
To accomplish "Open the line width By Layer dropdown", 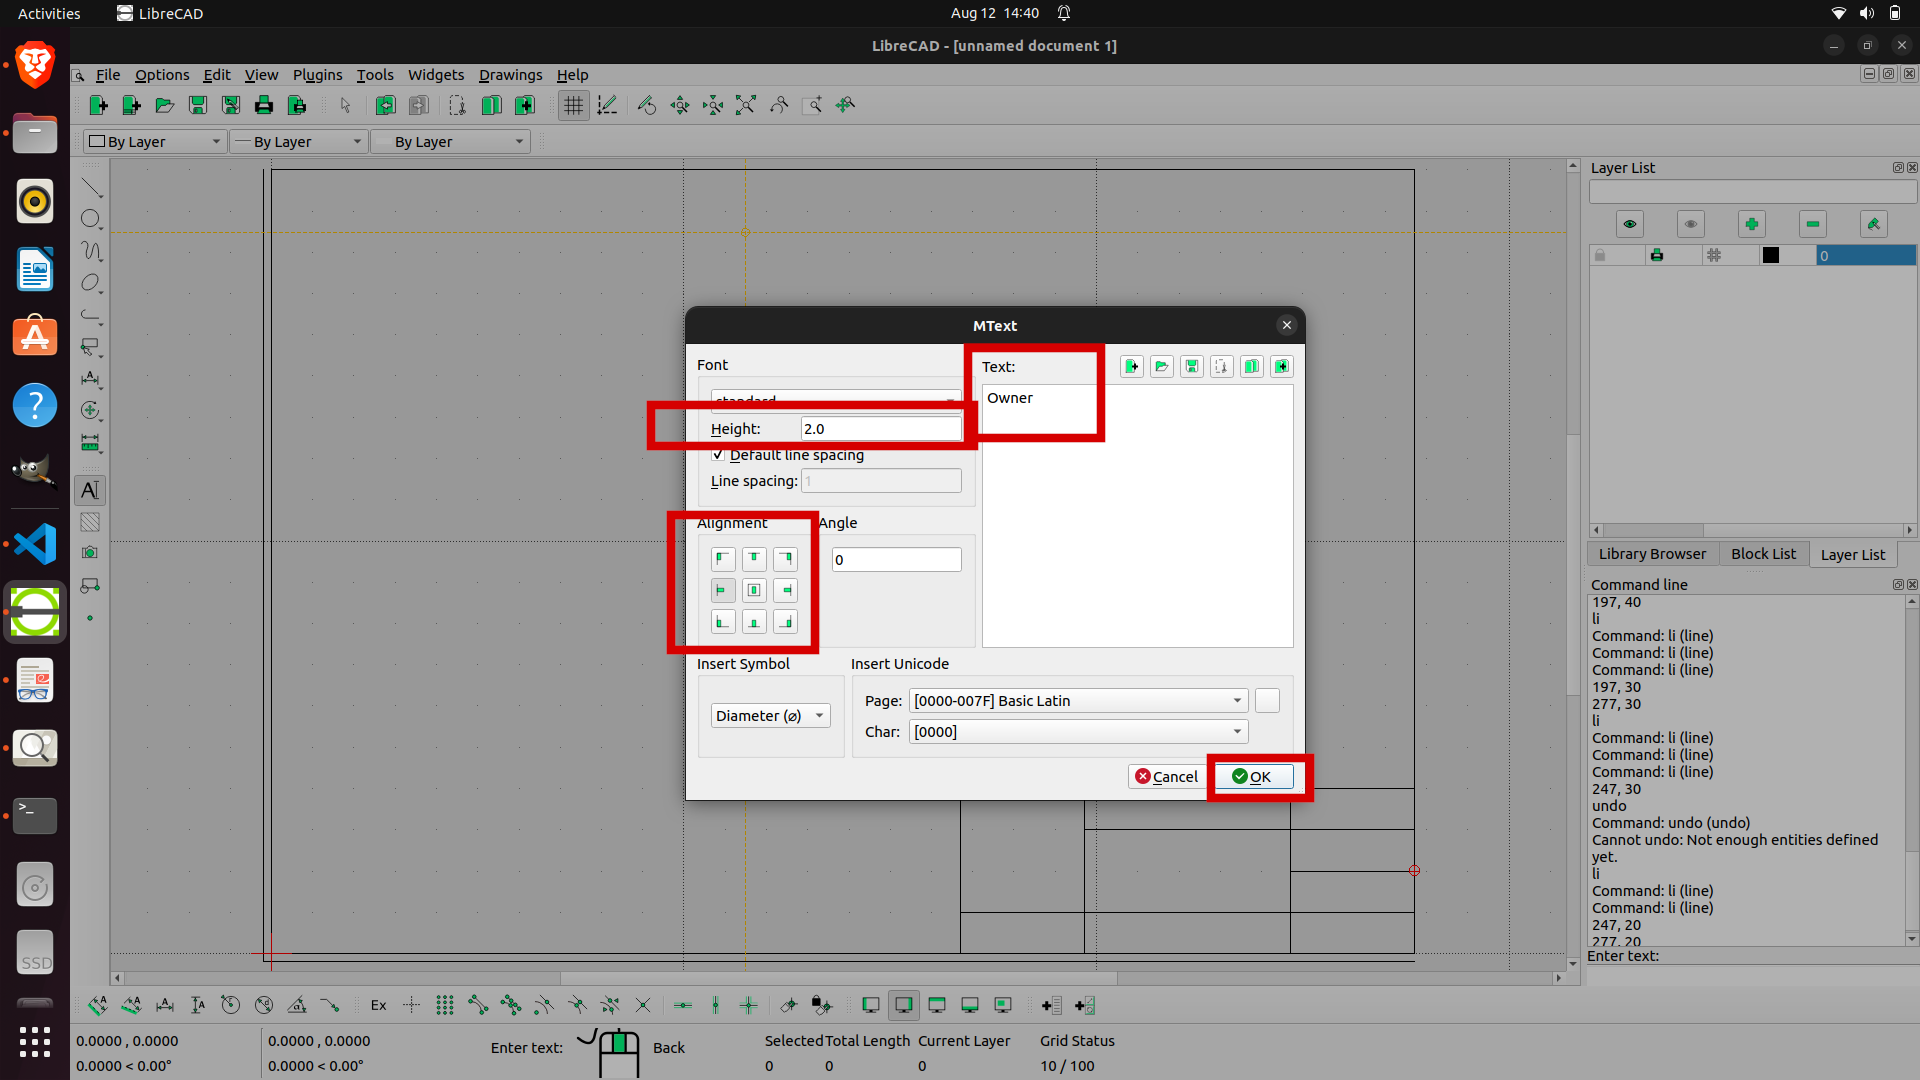I will [298, 141].
